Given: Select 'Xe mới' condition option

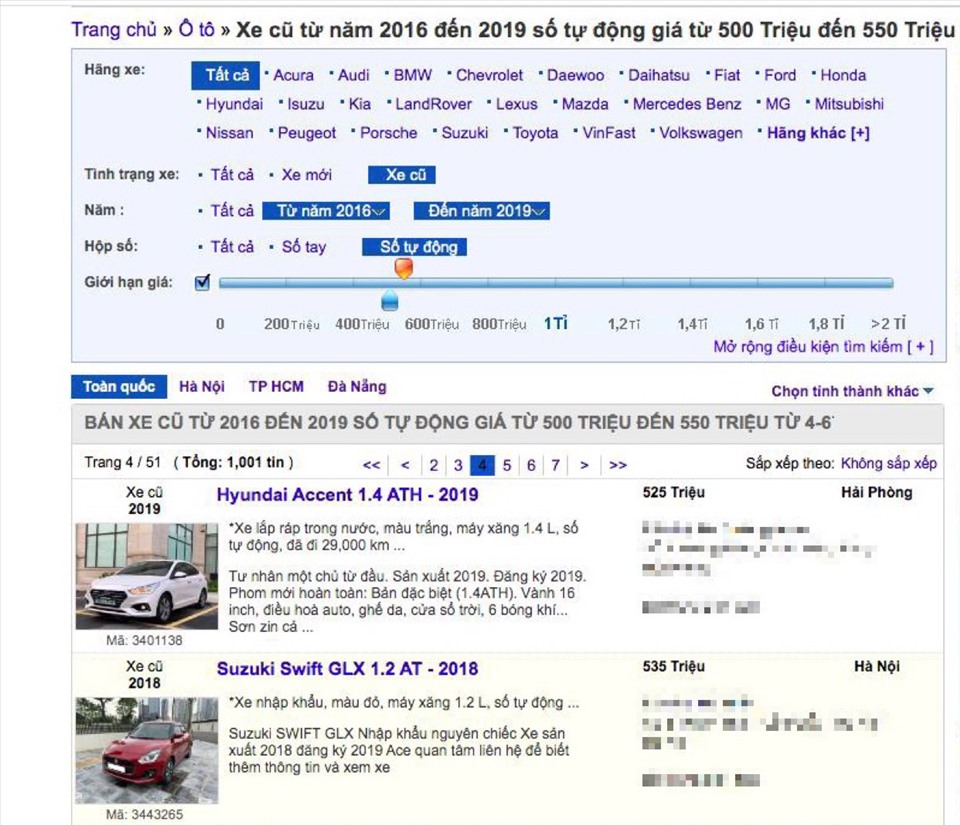Looking at the screenshot, I should click(x=306, y=175).
